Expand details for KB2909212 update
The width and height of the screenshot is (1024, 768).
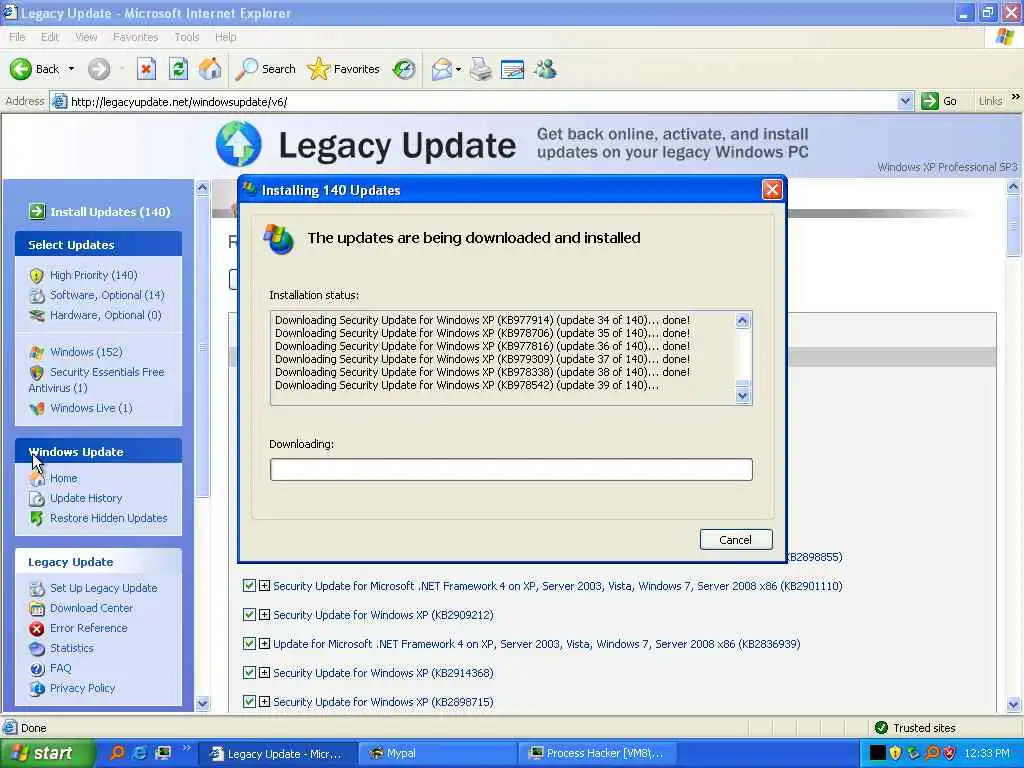tap(264, 615)
